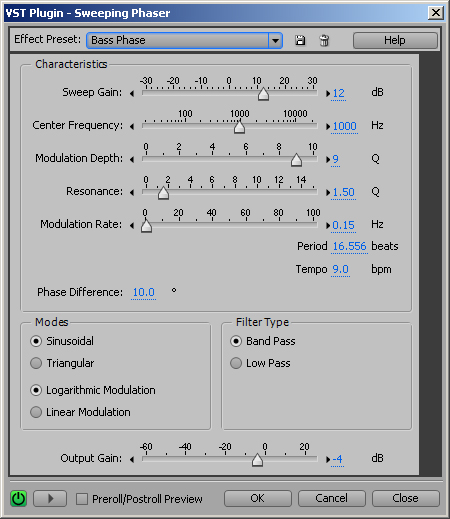Screen dimensions: 450x519
Task: Start preview with the play button
Action: (50, 499)
